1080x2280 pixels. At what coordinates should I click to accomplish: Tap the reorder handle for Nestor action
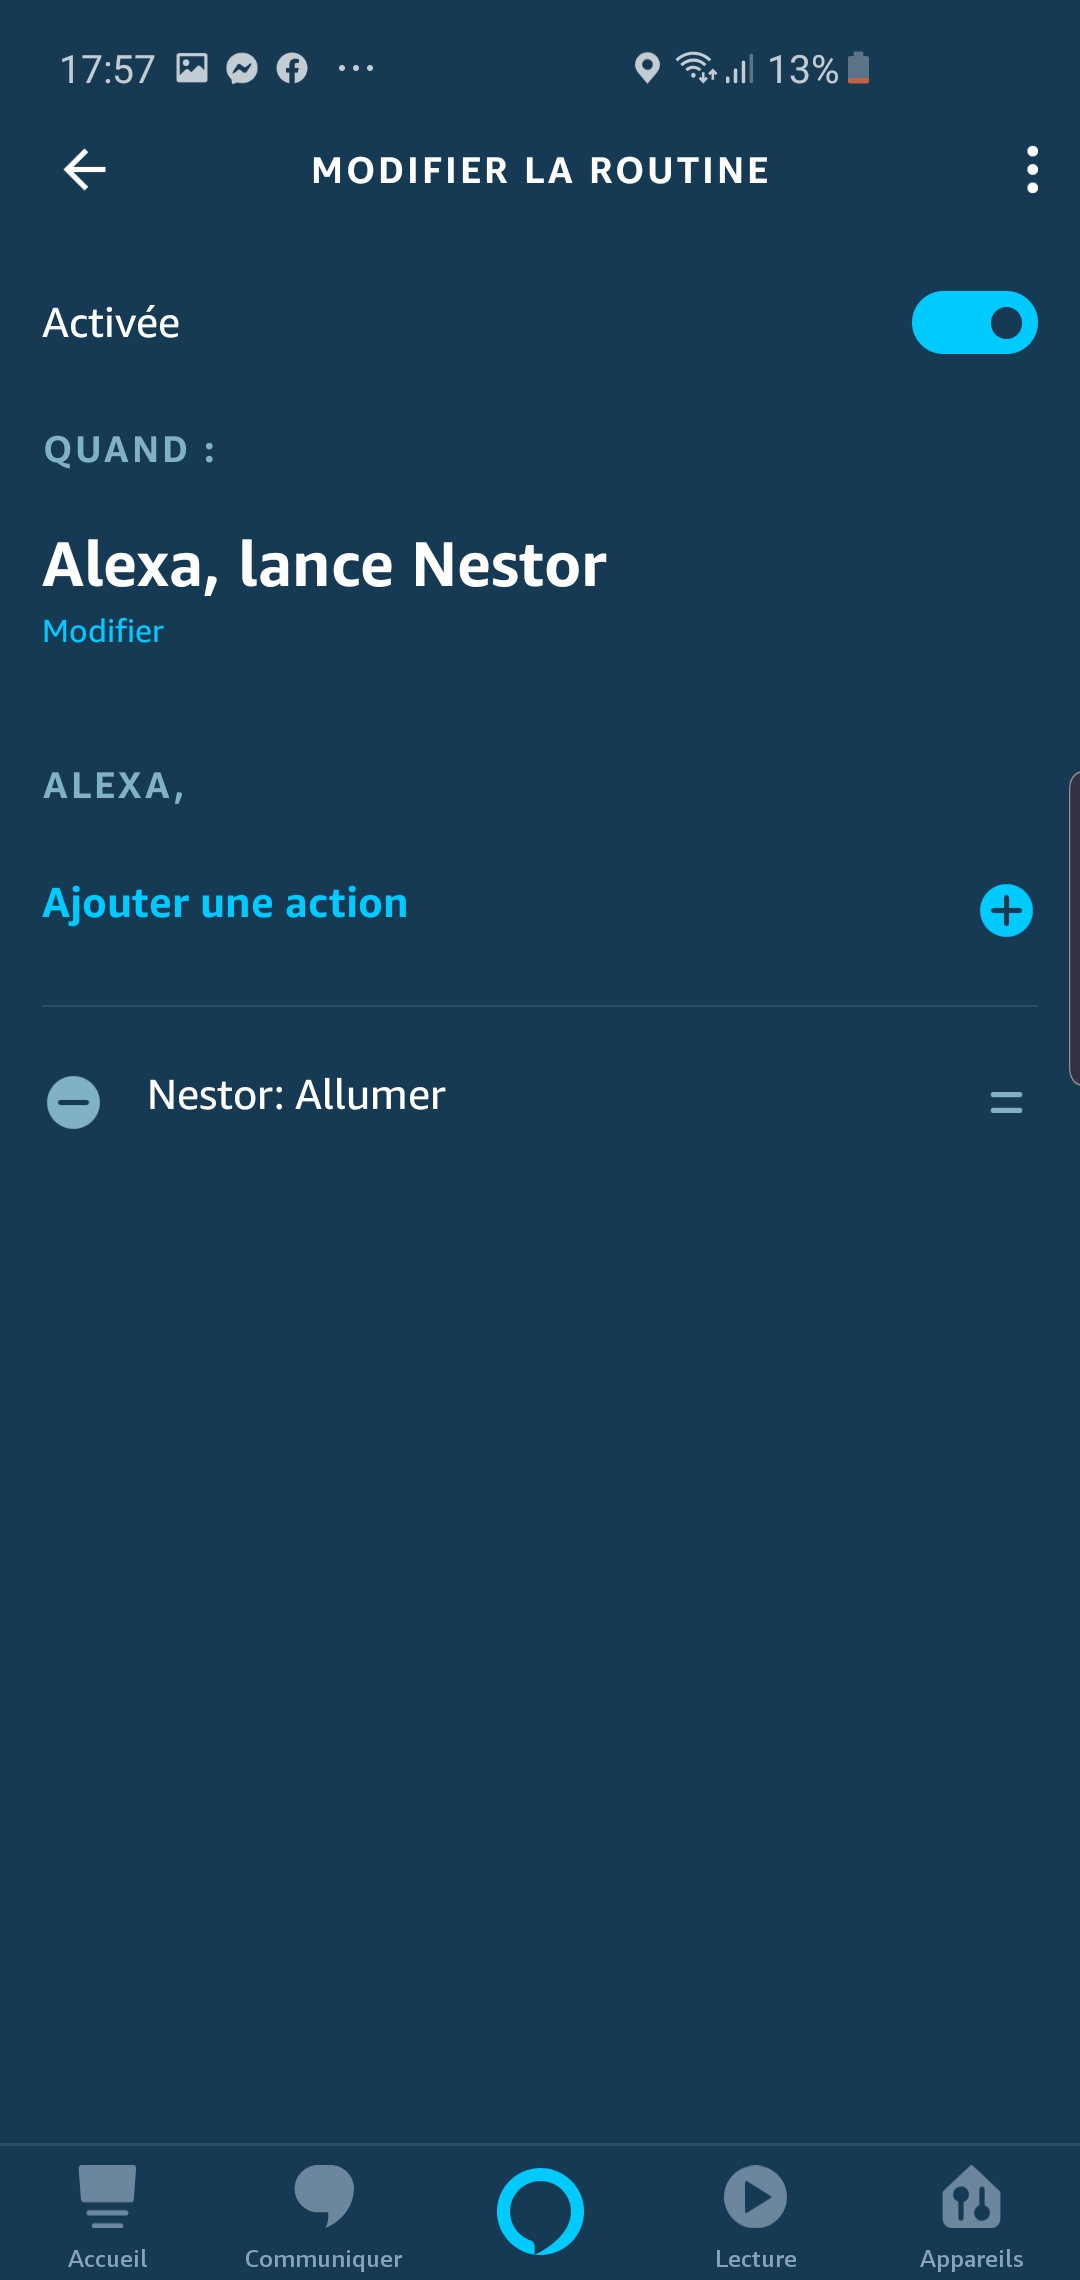click(1006, 1102)
